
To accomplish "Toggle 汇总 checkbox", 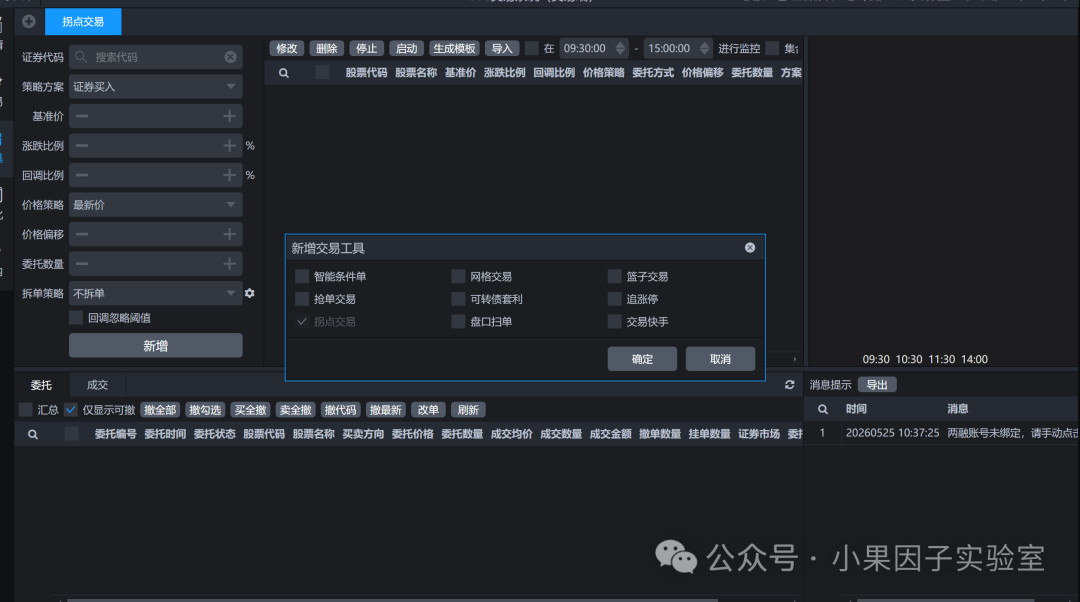I will [x=25, y=410].
